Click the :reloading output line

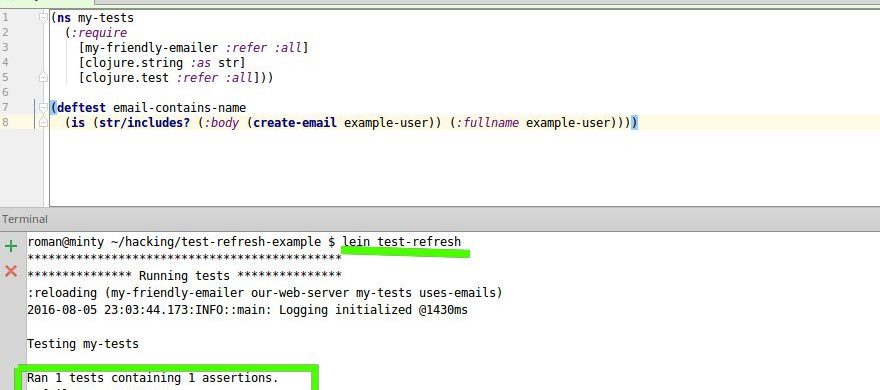[265, 293]
